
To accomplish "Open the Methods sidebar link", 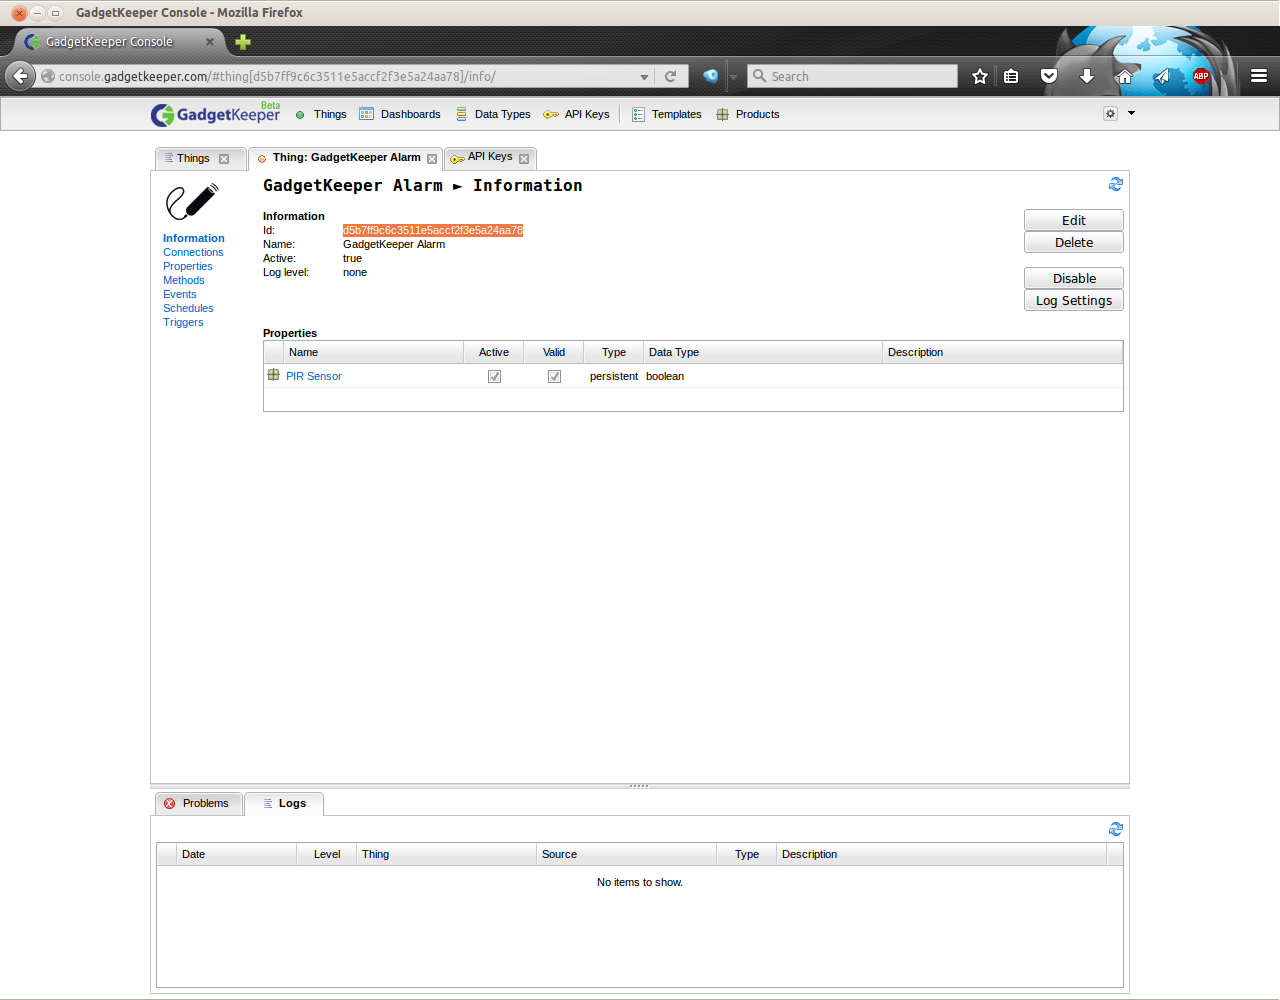I will point(184,280).
